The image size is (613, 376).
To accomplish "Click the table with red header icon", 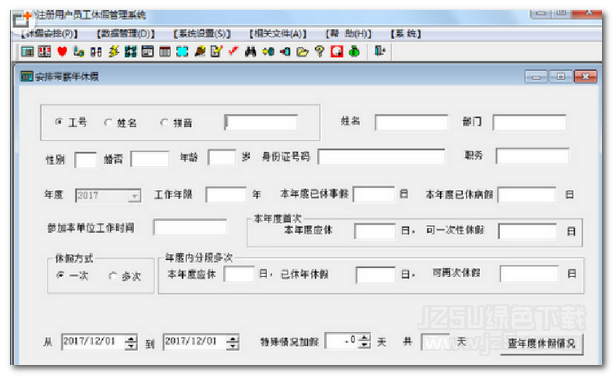I will tap(165, 52).
